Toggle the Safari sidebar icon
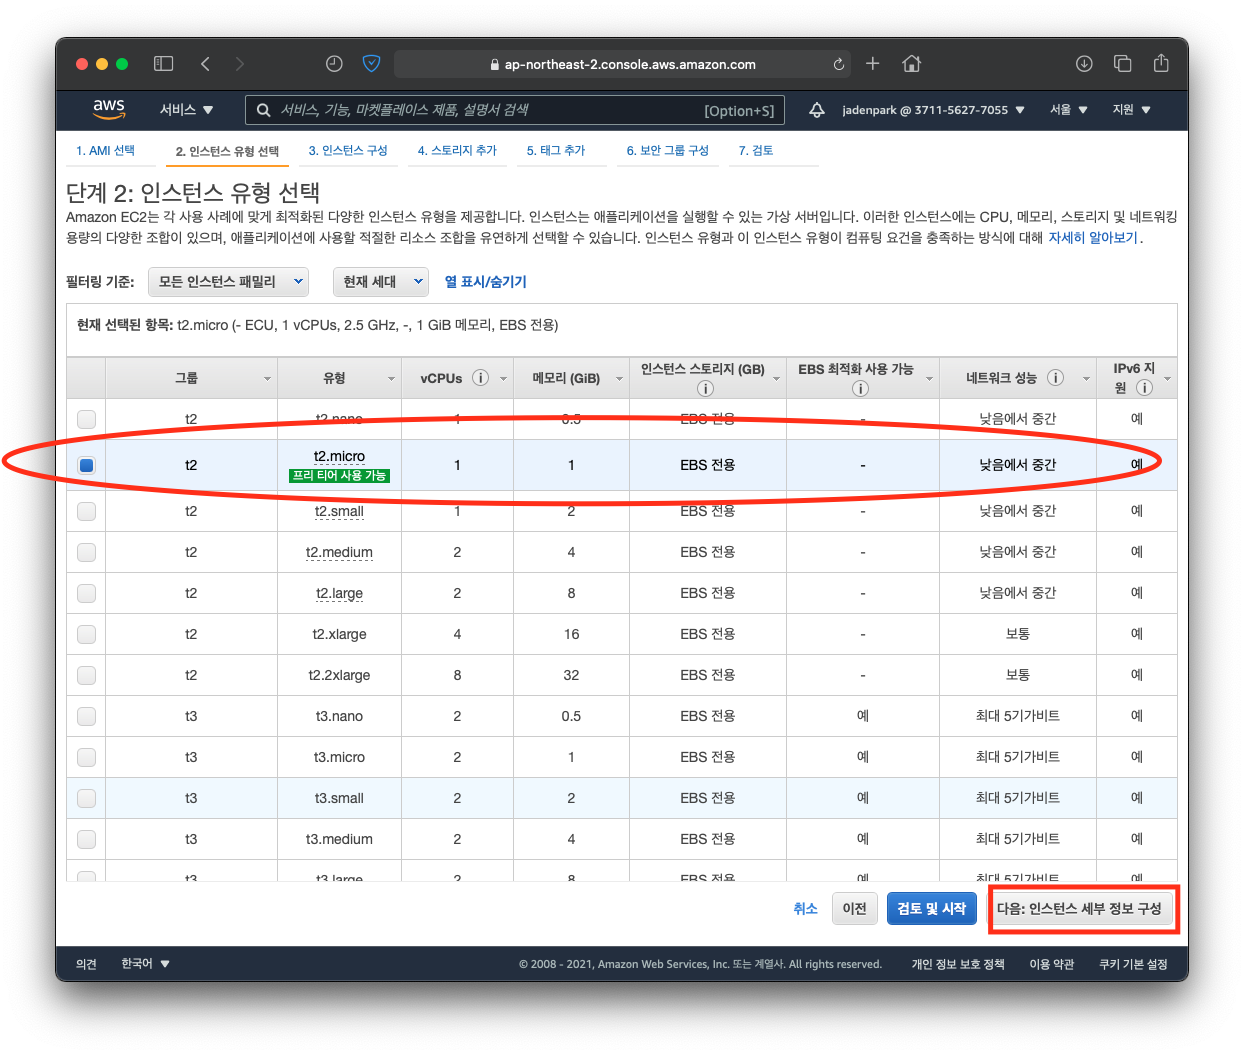The width and height of the screenshot is (1244, 1055). [164, 64]
